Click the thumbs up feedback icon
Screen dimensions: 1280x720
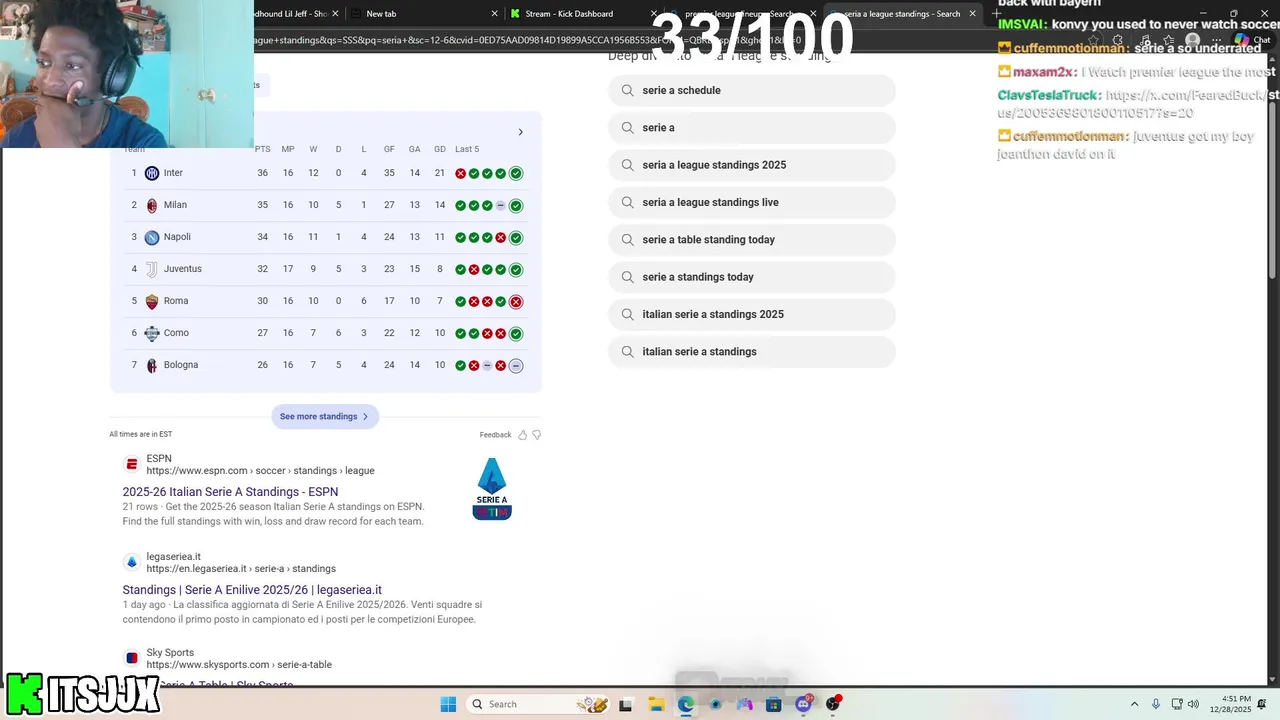click(x=522, y=435)
